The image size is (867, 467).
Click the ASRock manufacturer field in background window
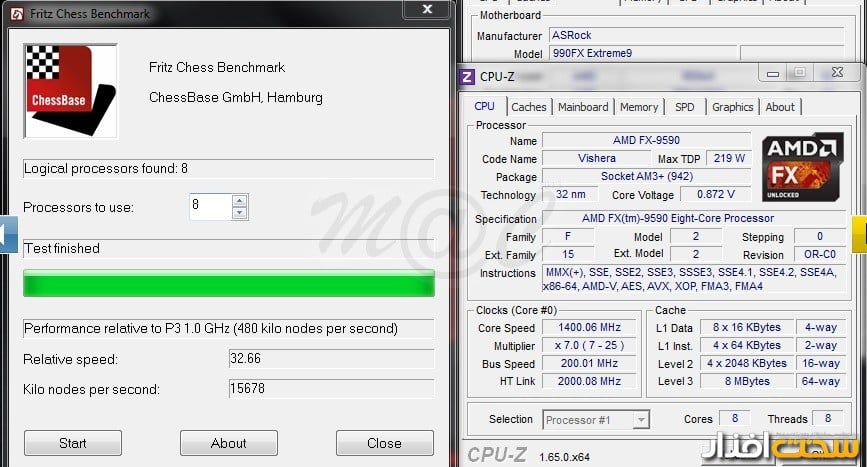(x=697, y=35)
